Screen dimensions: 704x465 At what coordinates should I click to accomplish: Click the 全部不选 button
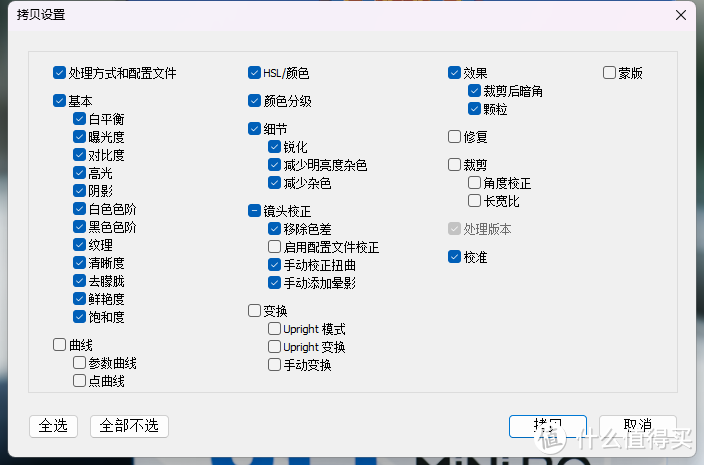coord(129,426)
